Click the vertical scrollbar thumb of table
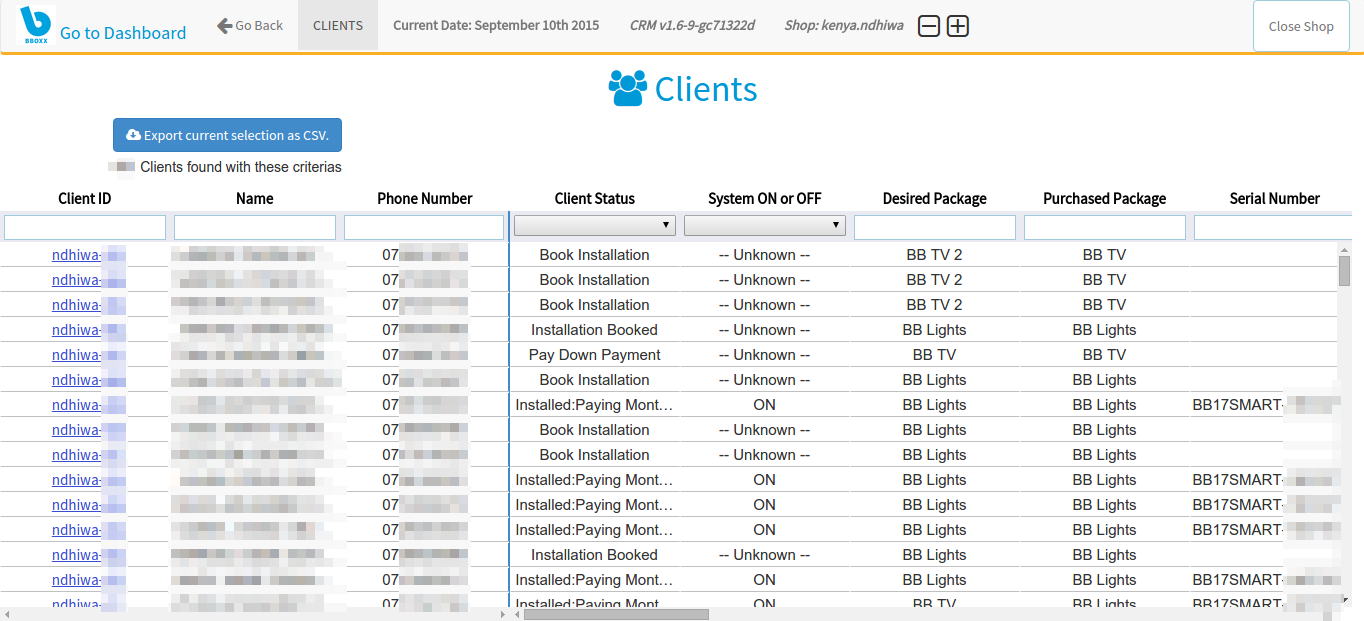Screen dimensions: 1364x621 pos(1344,271)
